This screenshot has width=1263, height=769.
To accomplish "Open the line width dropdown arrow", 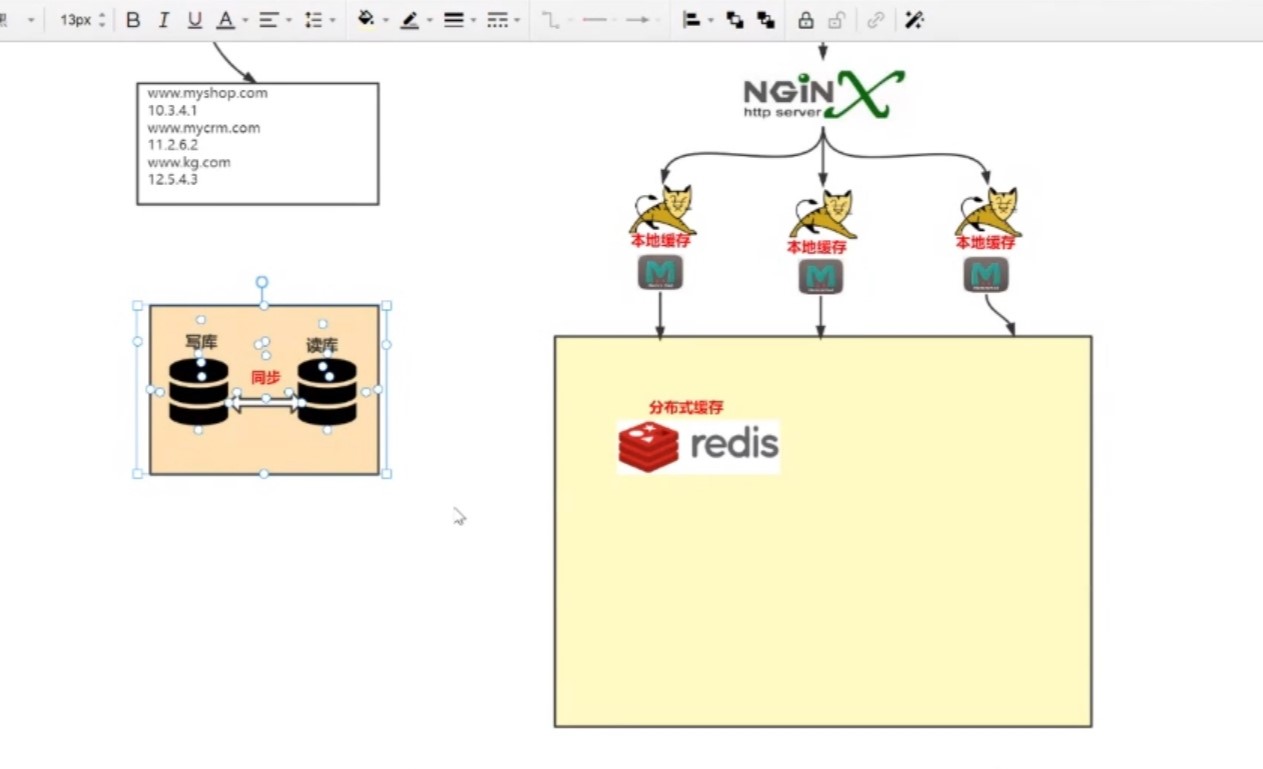I will click(x=473, y=21).
